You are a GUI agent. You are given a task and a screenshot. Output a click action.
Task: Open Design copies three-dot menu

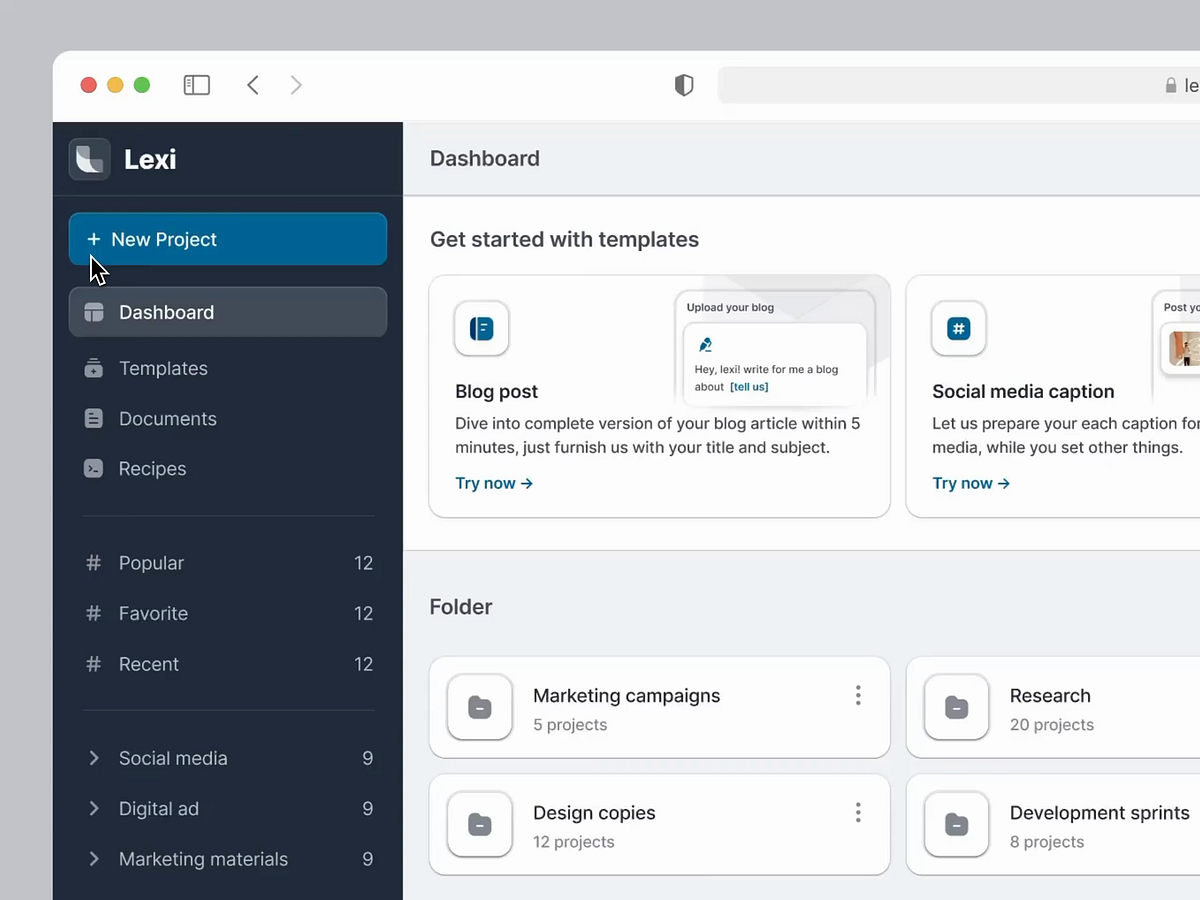pos(858,813)
